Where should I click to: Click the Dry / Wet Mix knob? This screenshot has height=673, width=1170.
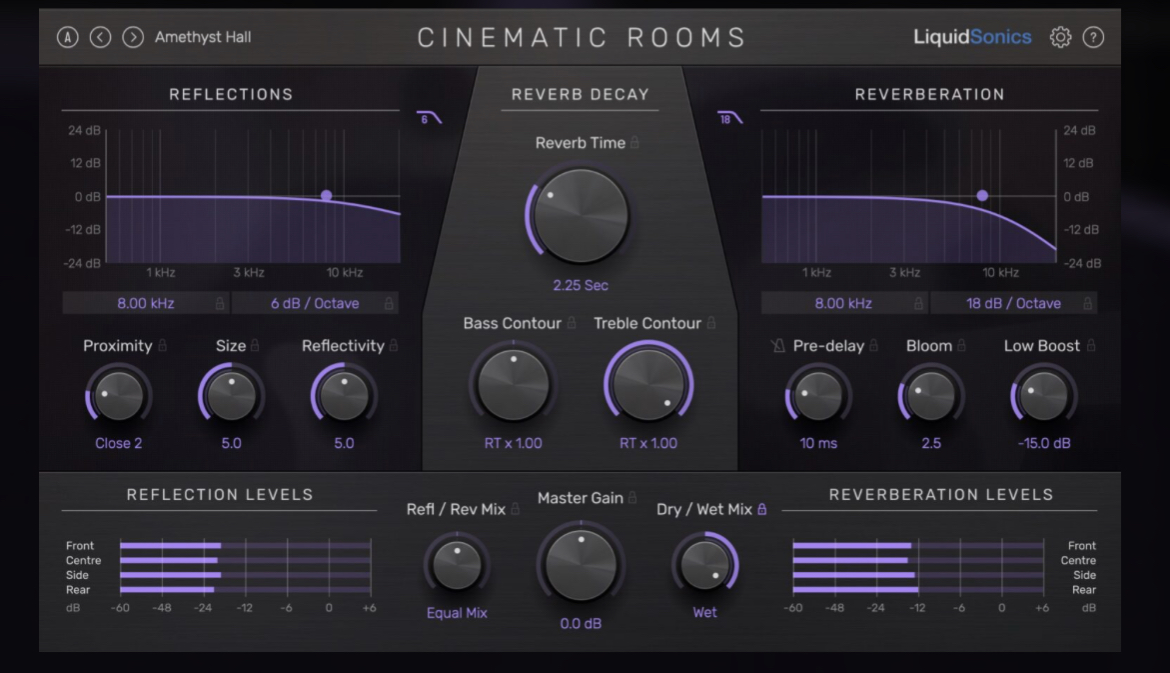click(x=704, y=565)
